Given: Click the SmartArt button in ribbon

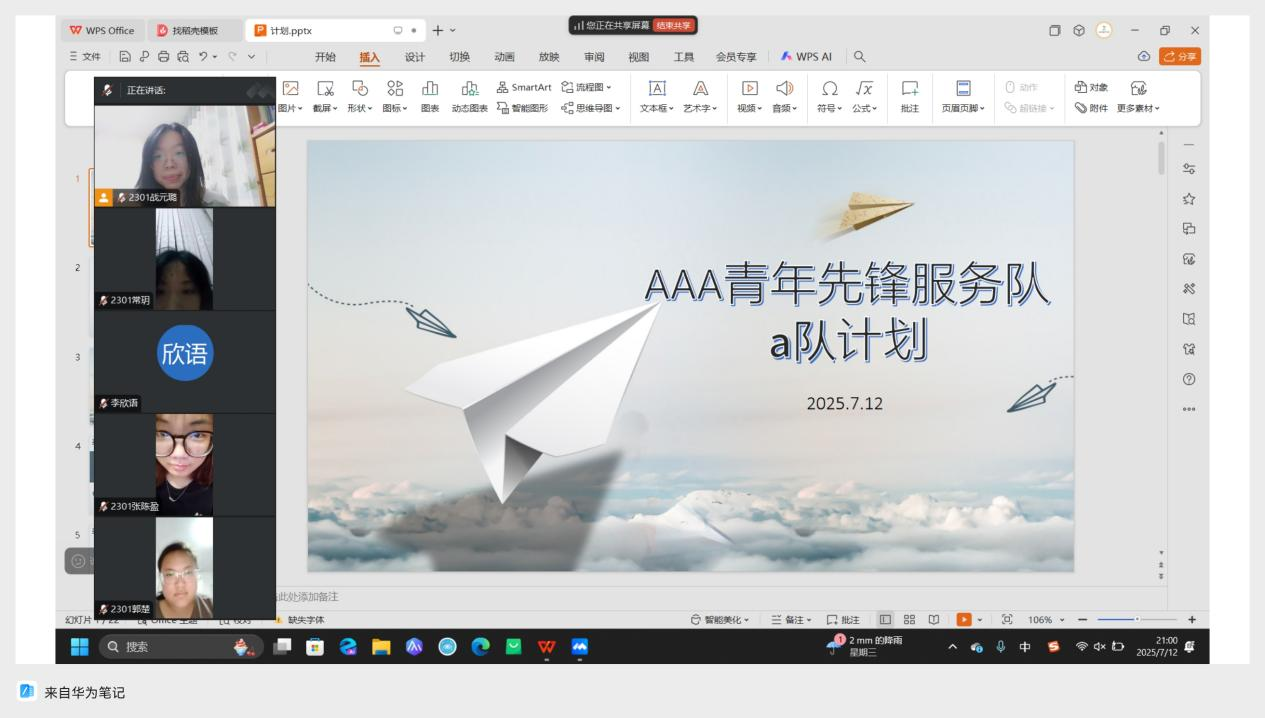Looking at the screenshot, I should tap(523, 87).
